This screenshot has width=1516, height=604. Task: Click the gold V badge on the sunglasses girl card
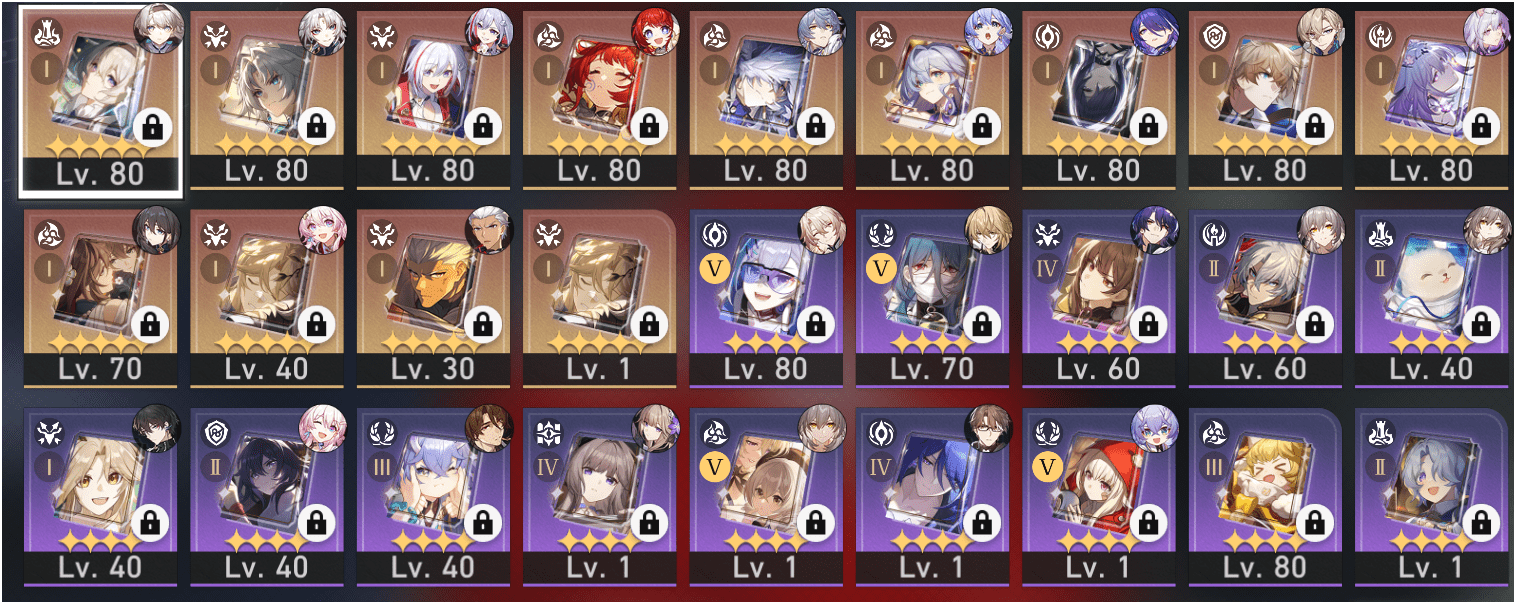715,270
